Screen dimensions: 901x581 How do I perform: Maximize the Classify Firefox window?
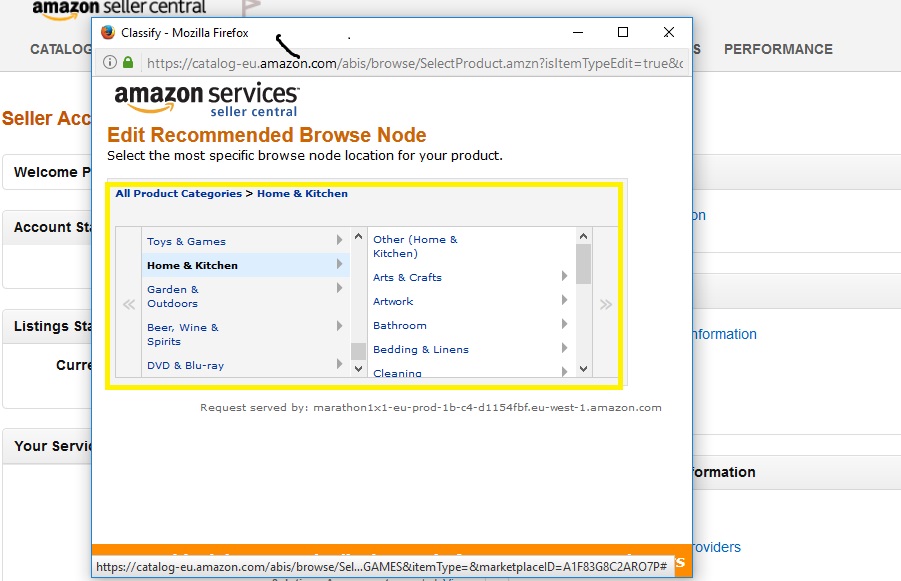[623, 32]
